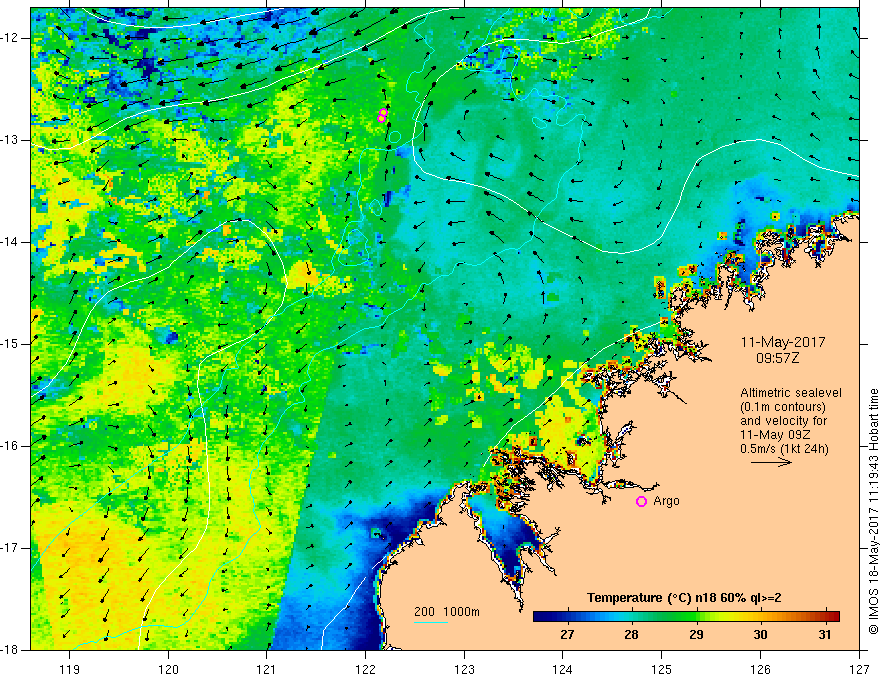Click the longitude axis label 127

click(859, 669)
